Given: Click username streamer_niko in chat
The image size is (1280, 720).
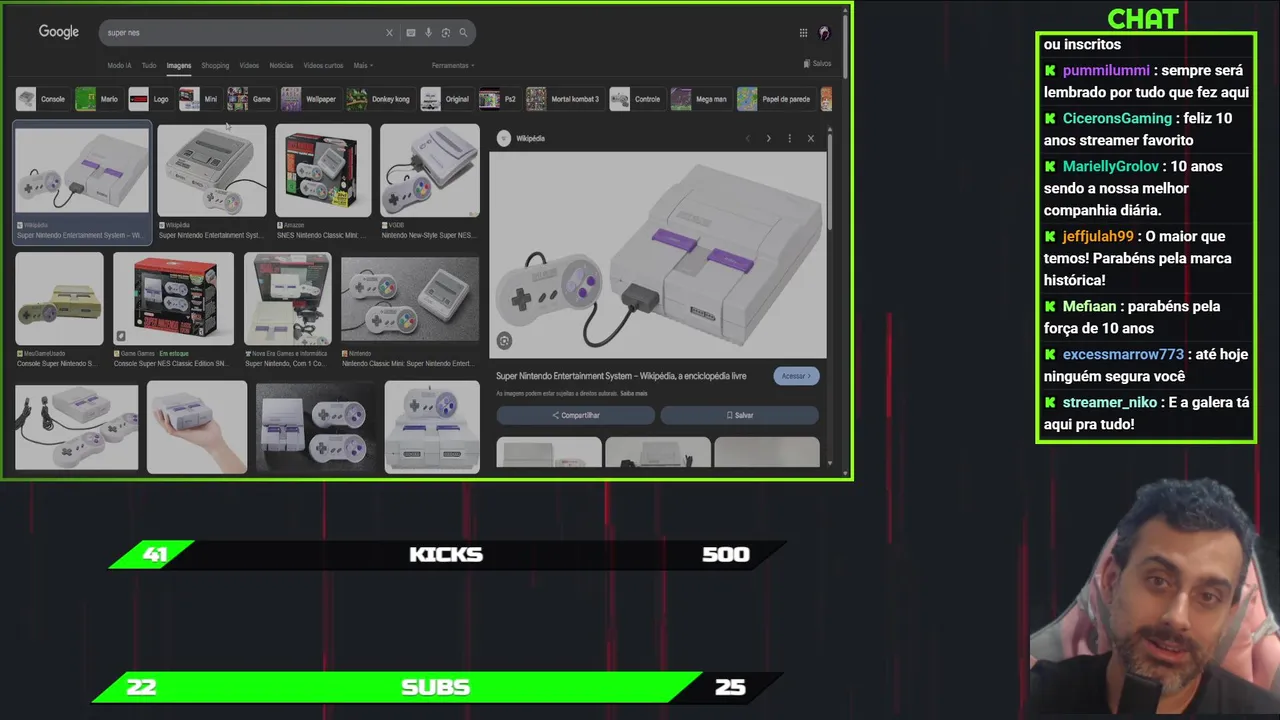Looking at the screenshot, I should pyautogui.click(x=1110, y=402).
